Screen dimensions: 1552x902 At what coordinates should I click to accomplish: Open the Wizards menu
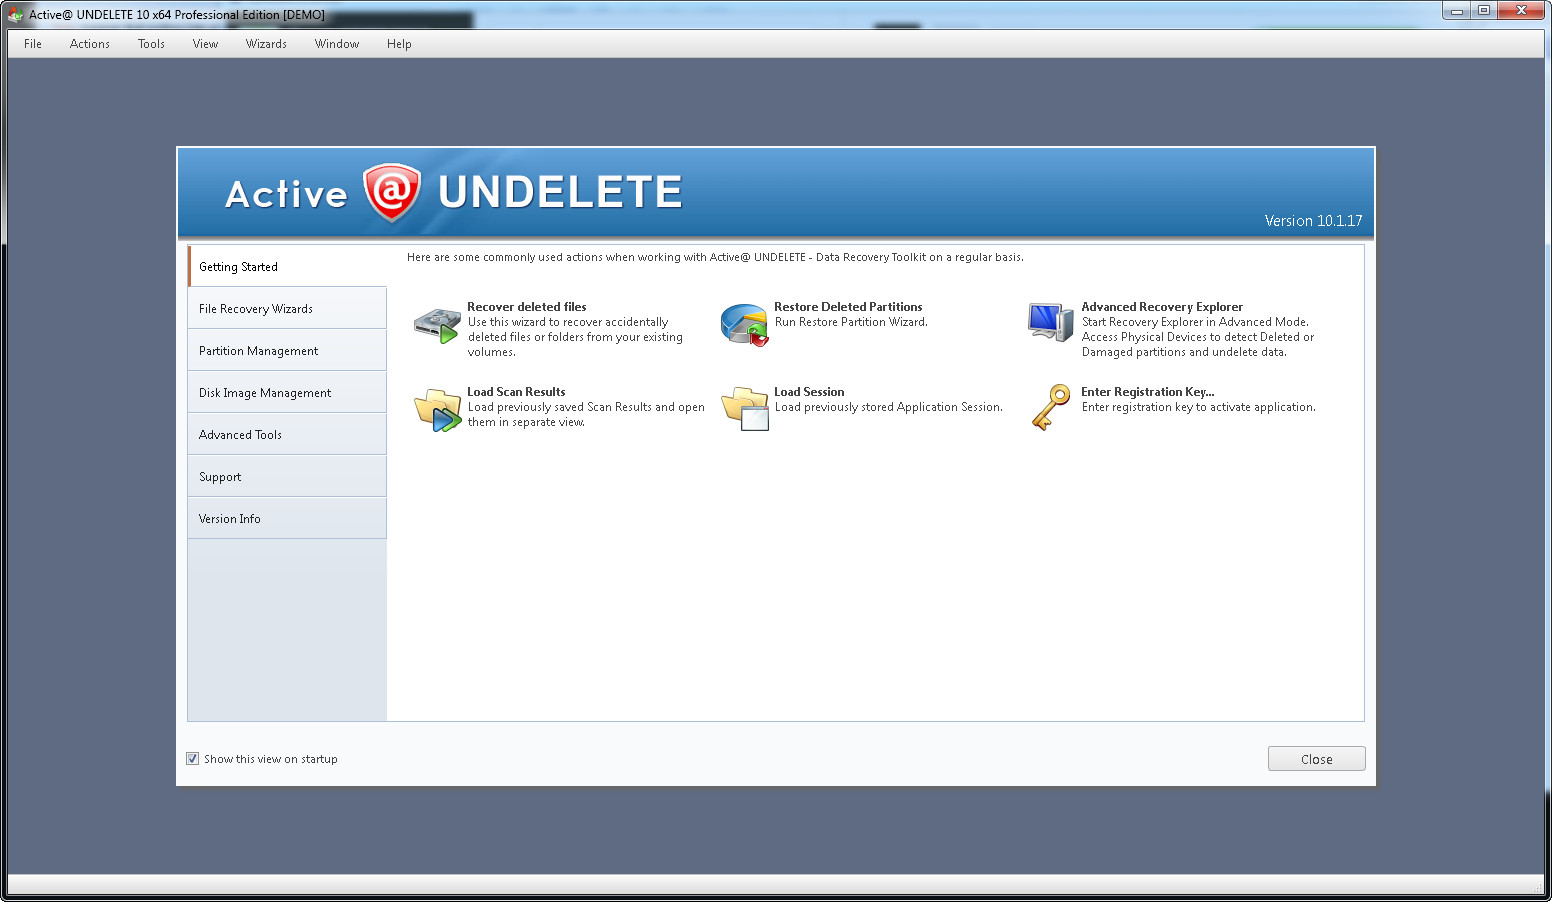[266, 43]
